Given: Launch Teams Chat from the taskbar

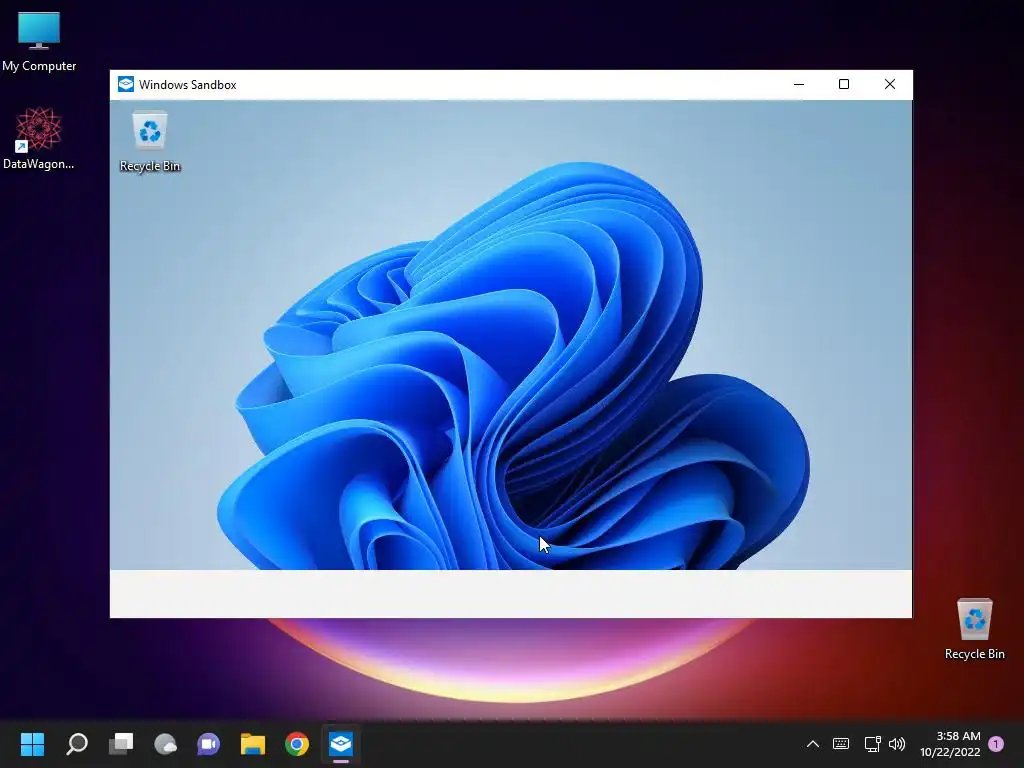Looking at the screenshot, I should click(x=208, y=743).
